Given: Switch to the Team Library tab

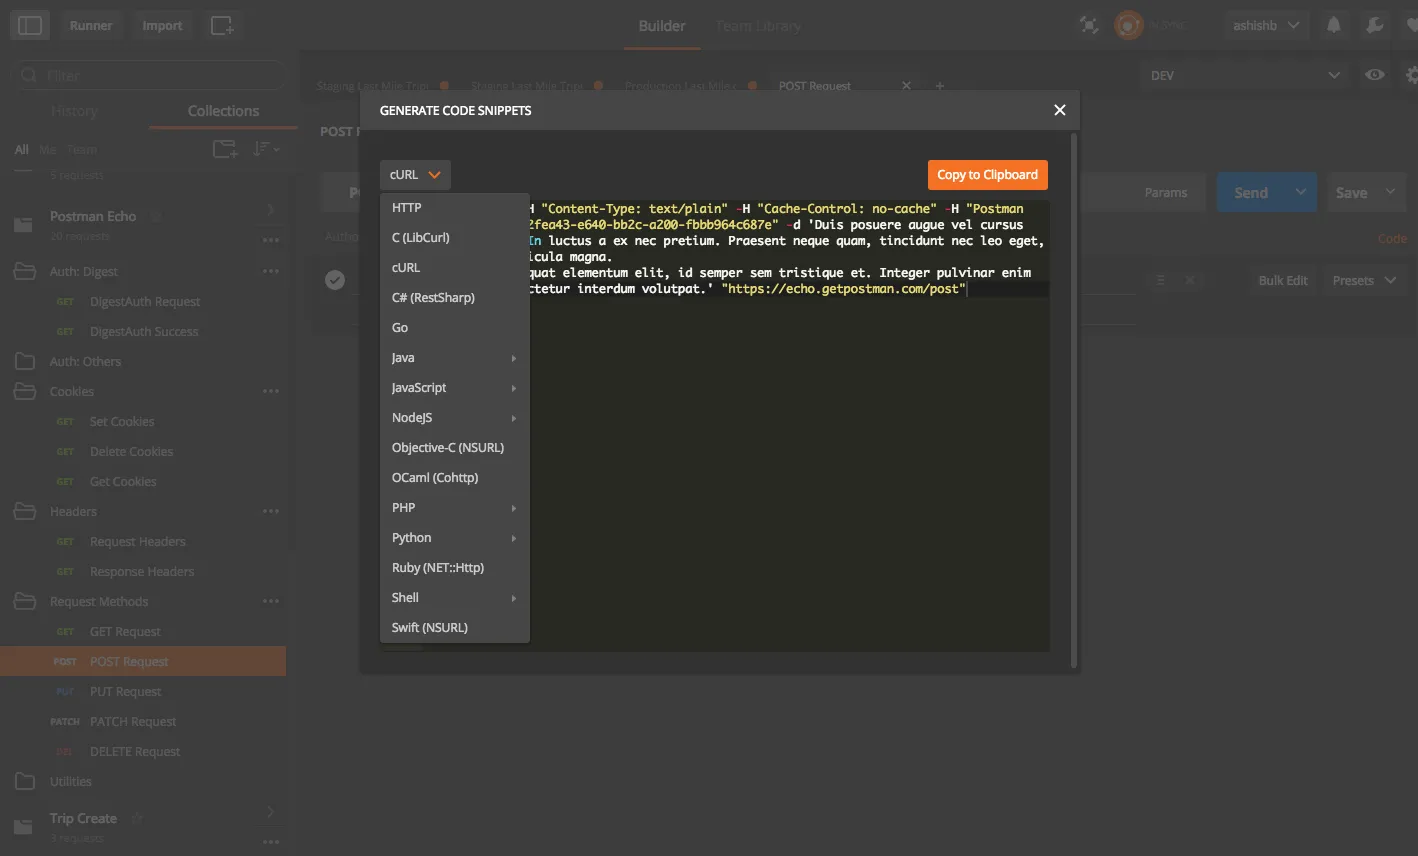Looking at the screenshot, I should [758, 26].
